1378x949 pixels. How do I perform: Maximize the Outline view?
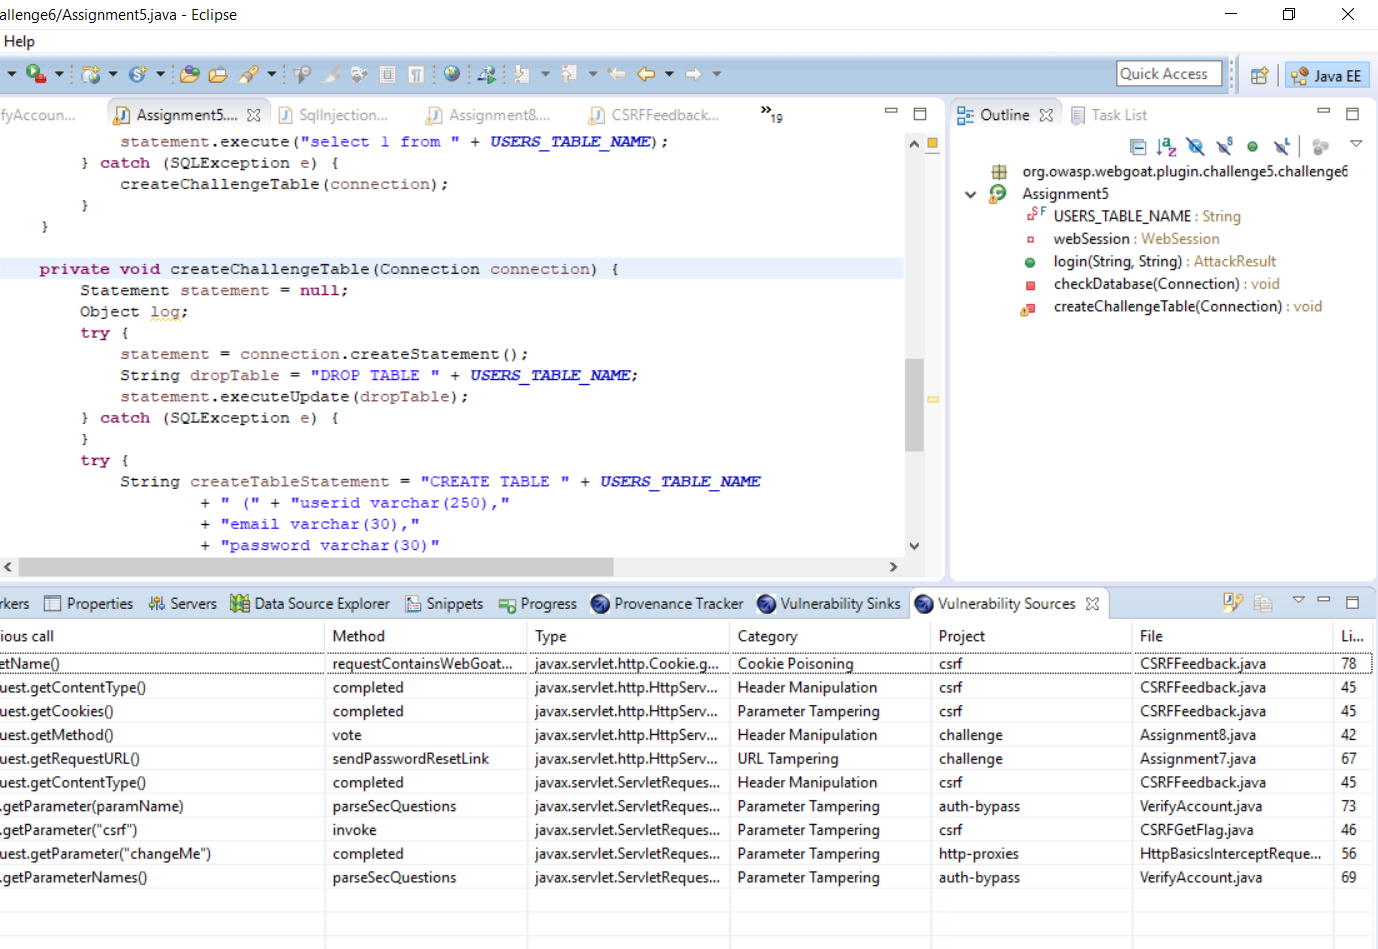pos(1353,114)
